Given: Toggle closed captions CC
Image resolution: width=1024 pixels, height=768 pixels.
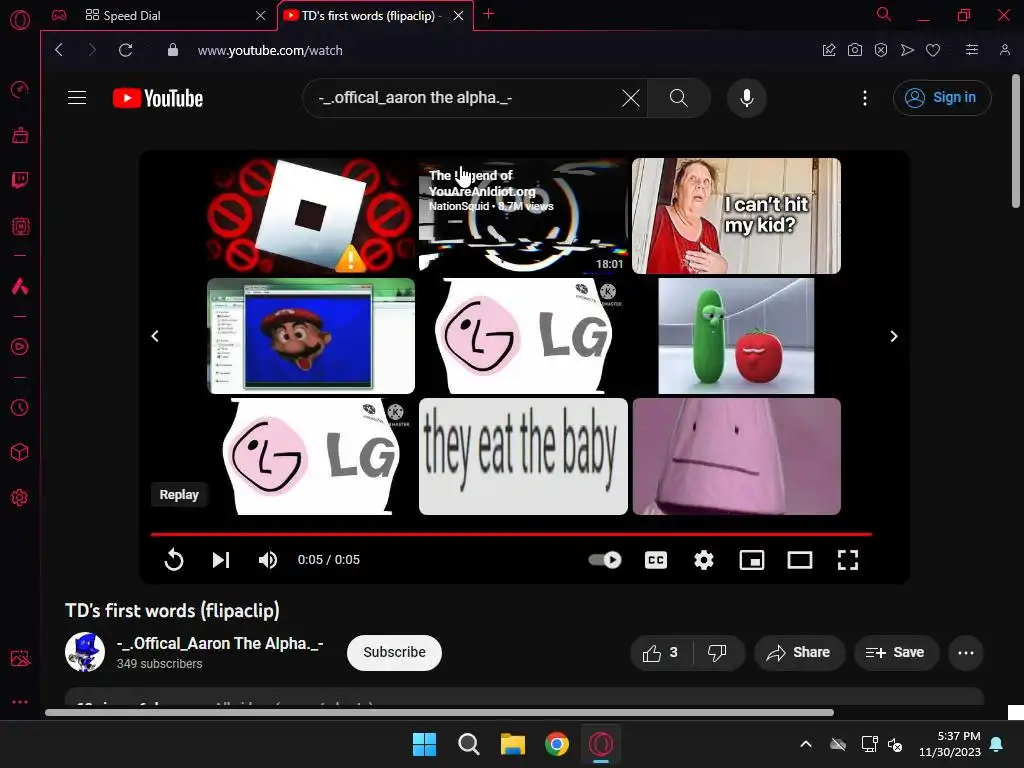Looking at the screenshot, I should point(656,560).
